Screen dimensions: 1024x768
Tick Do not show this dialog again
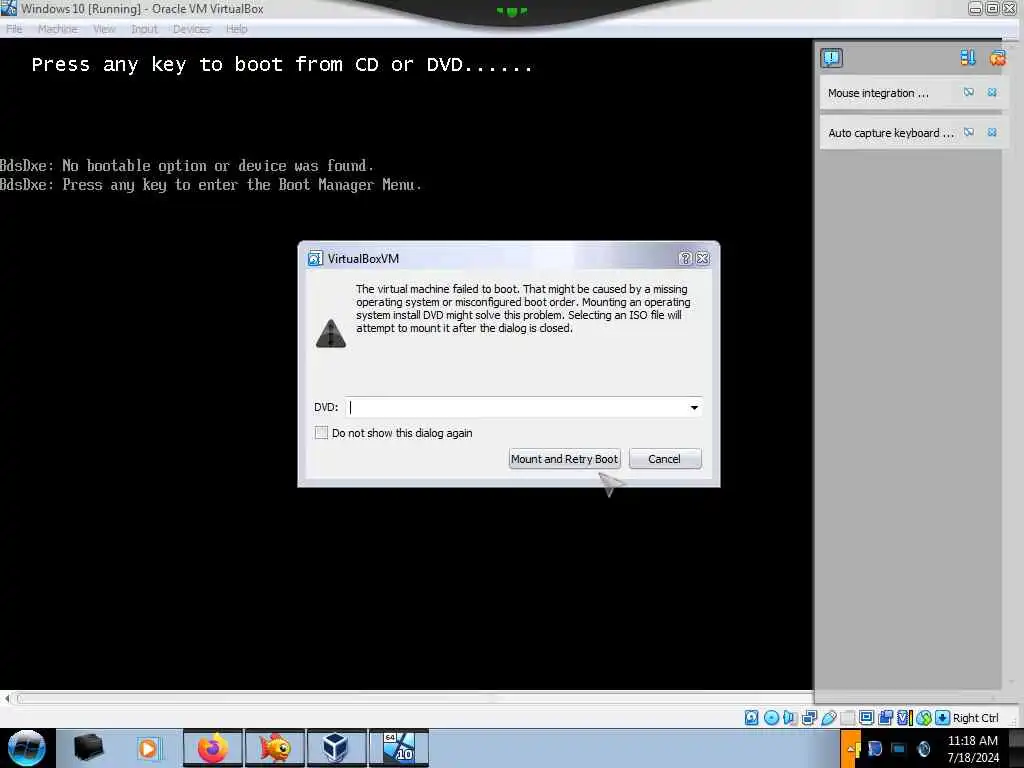click(x=321, y=432)
